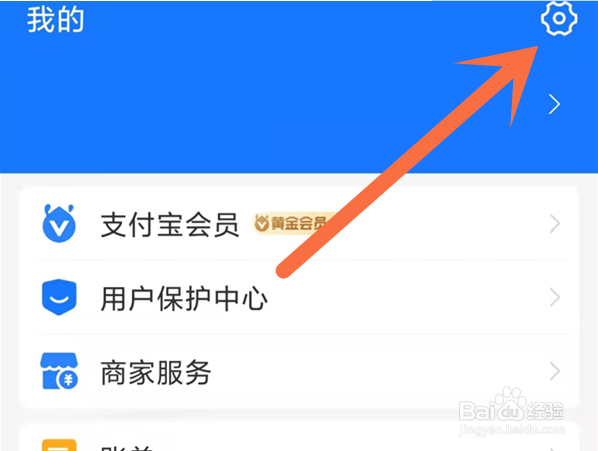Click the Baidu 经验 watermark logo
Image resolution: width=598 pixels, height=451 pixels.
[x=511, y=406]
